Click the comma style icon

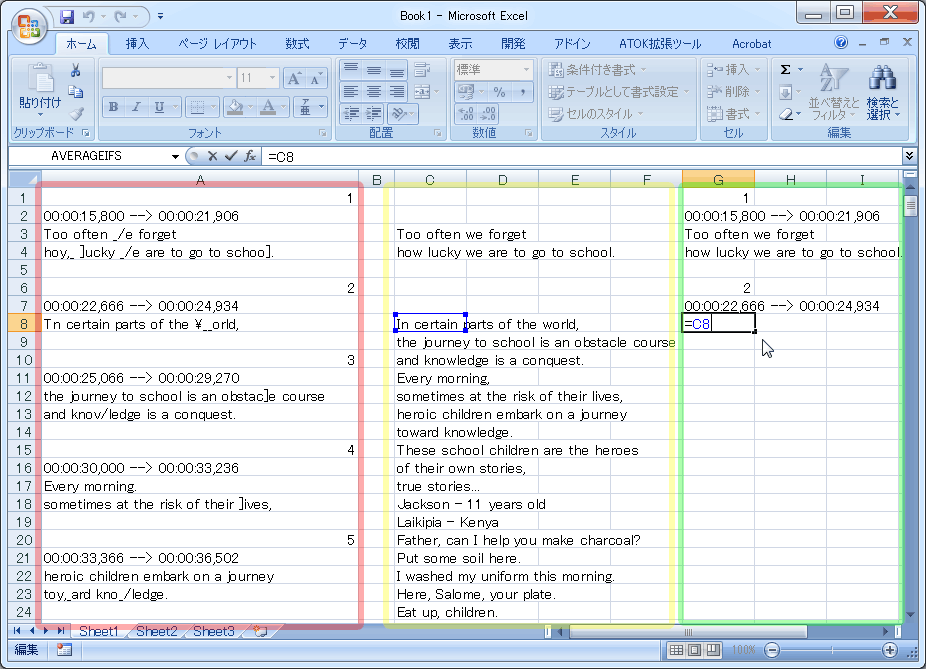coord(523,92)
